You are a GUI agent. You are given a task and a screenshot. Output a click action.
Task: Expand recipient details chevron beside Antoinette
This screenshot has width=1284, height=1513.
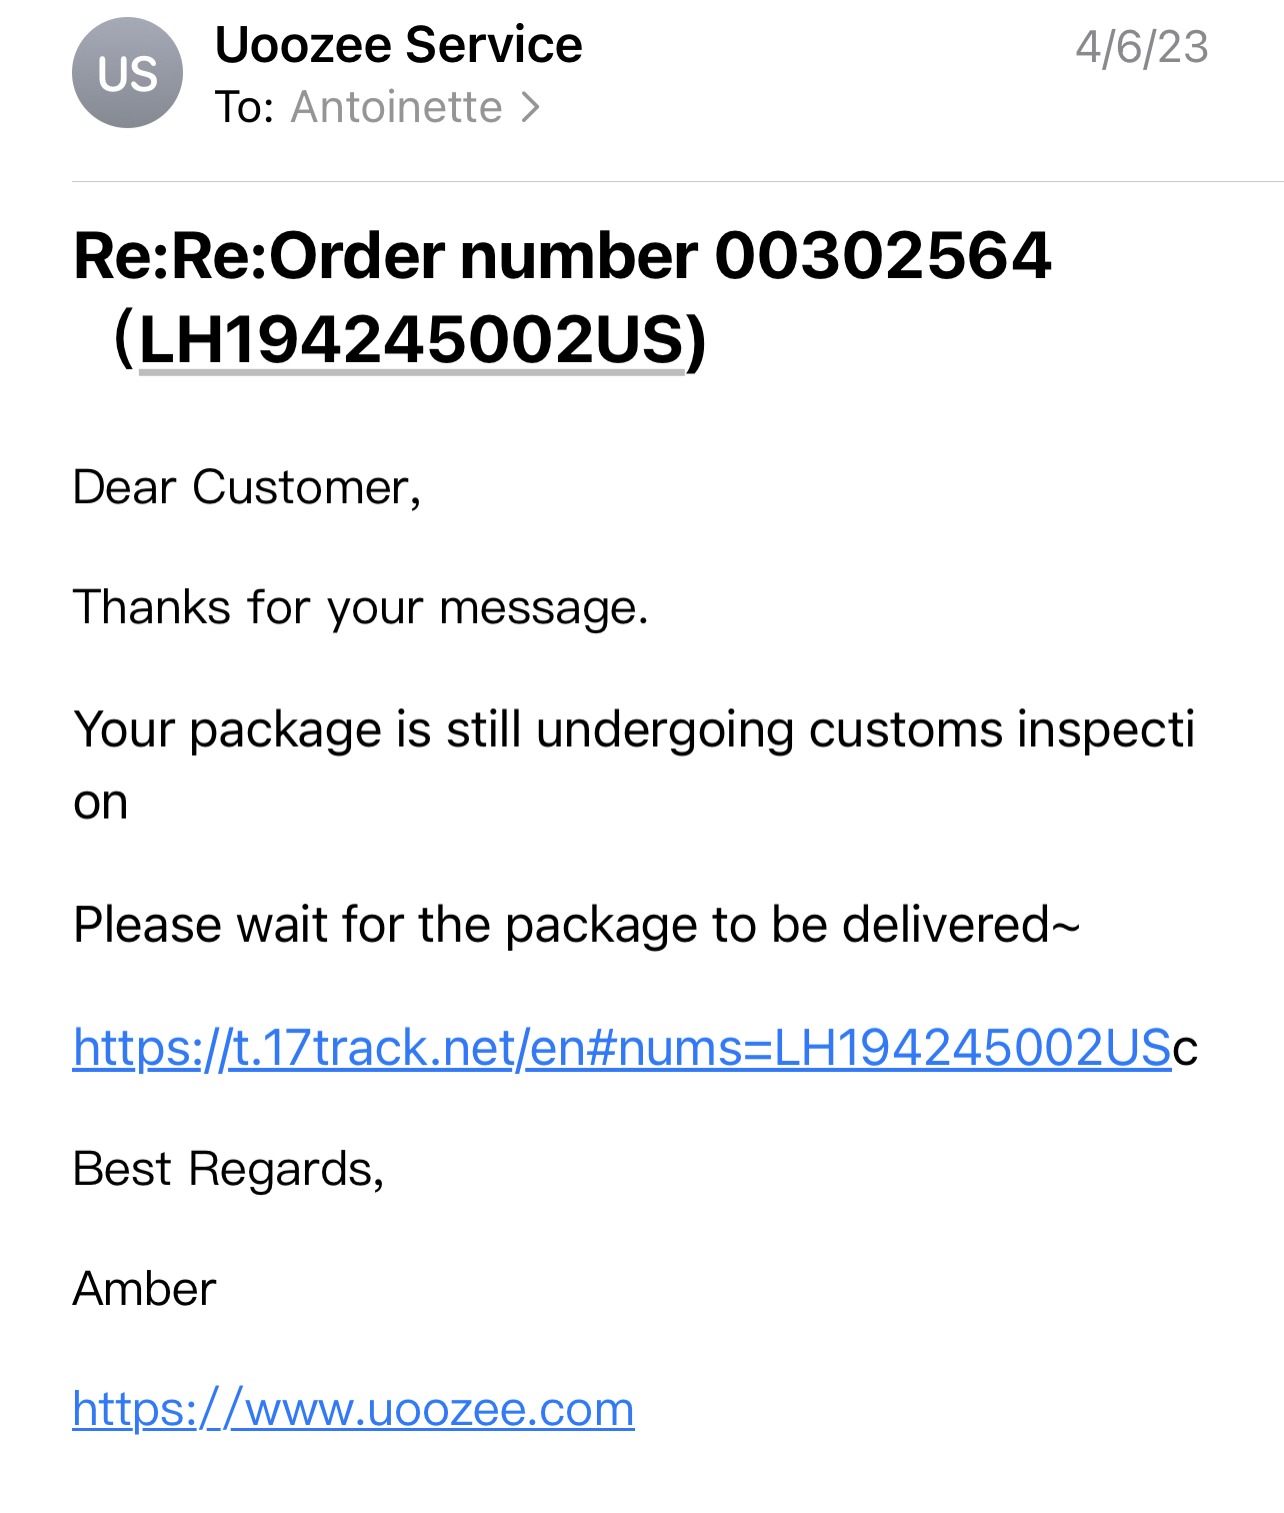point(531,107)
